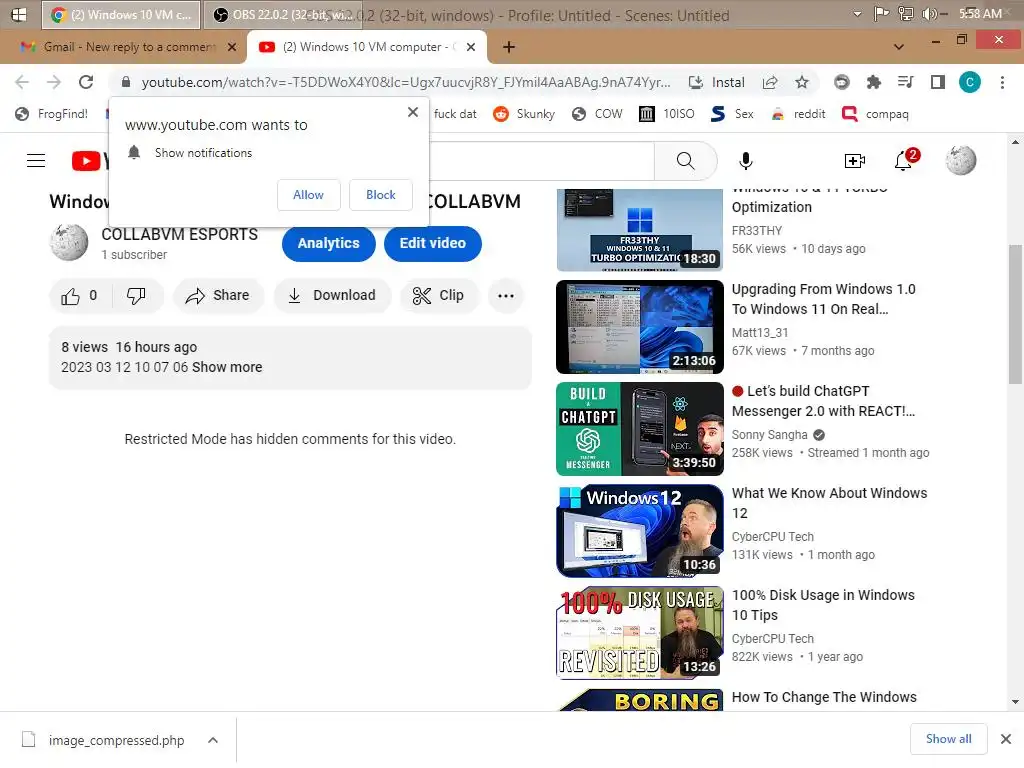The width and height of the screenshot is (1024, 768).
Task: Open the compaq bookmark
Action: tap(876, 114)
